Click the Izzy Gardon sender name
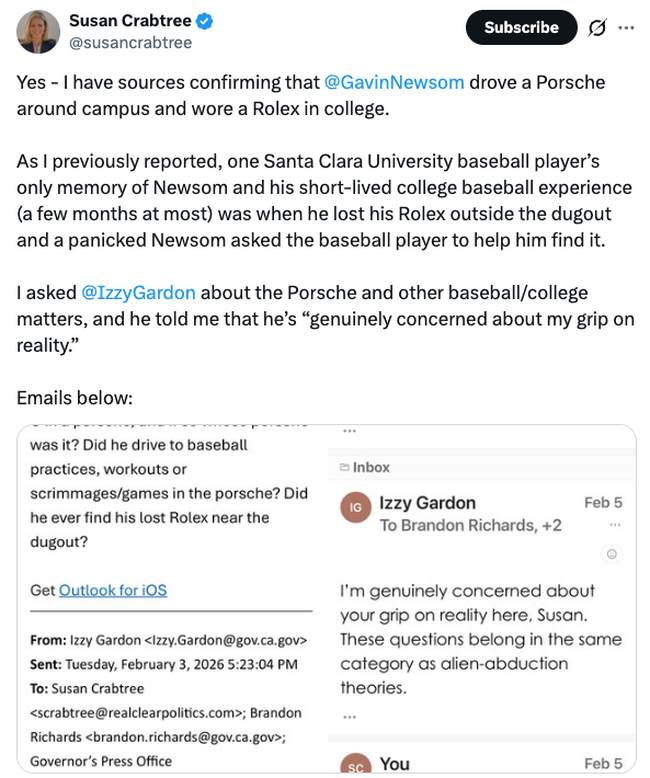Viewport: 650px width, 778px height. click(x=427, y=503)
